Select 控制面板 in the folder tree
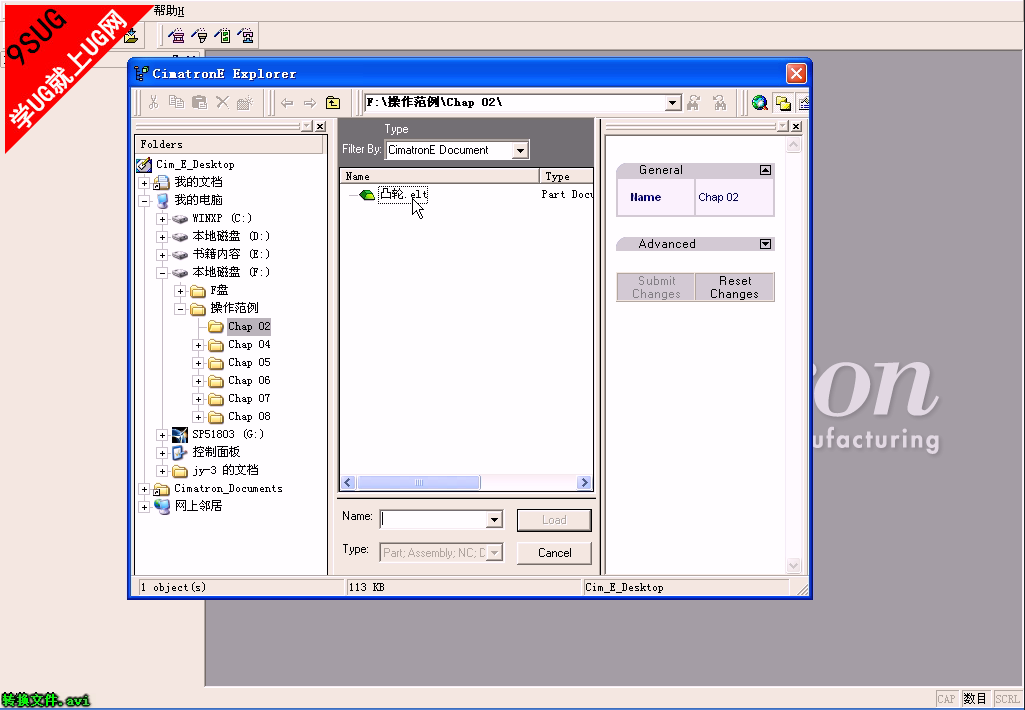Image resolution: width=1025 pixels, height=710 pixels. (216, 452)
